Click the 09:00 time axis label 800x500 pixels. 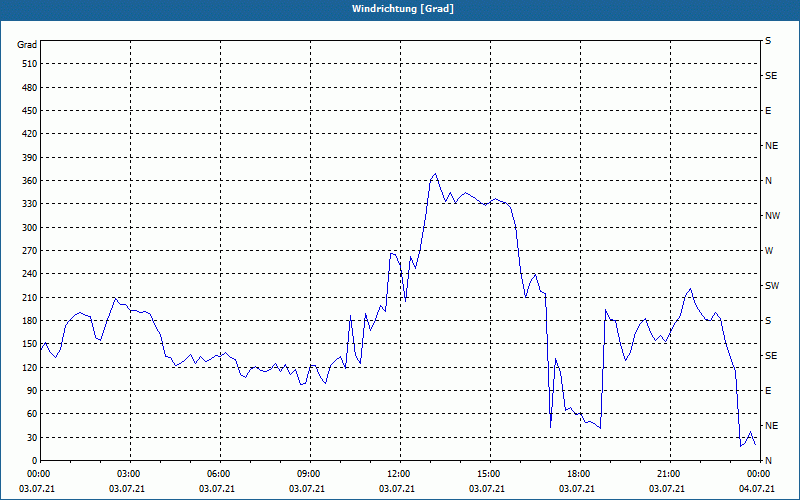coord(310,474)
